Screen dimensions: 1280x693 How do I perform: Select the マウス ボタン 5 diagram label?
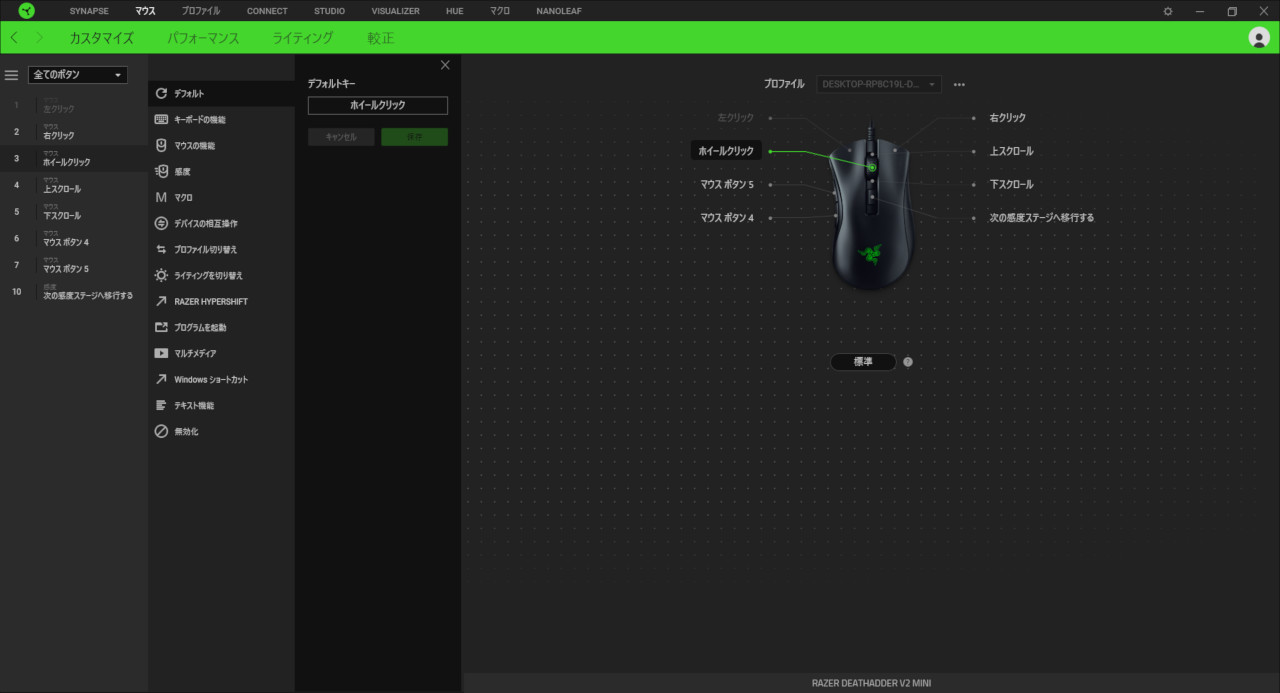[727, 184]
